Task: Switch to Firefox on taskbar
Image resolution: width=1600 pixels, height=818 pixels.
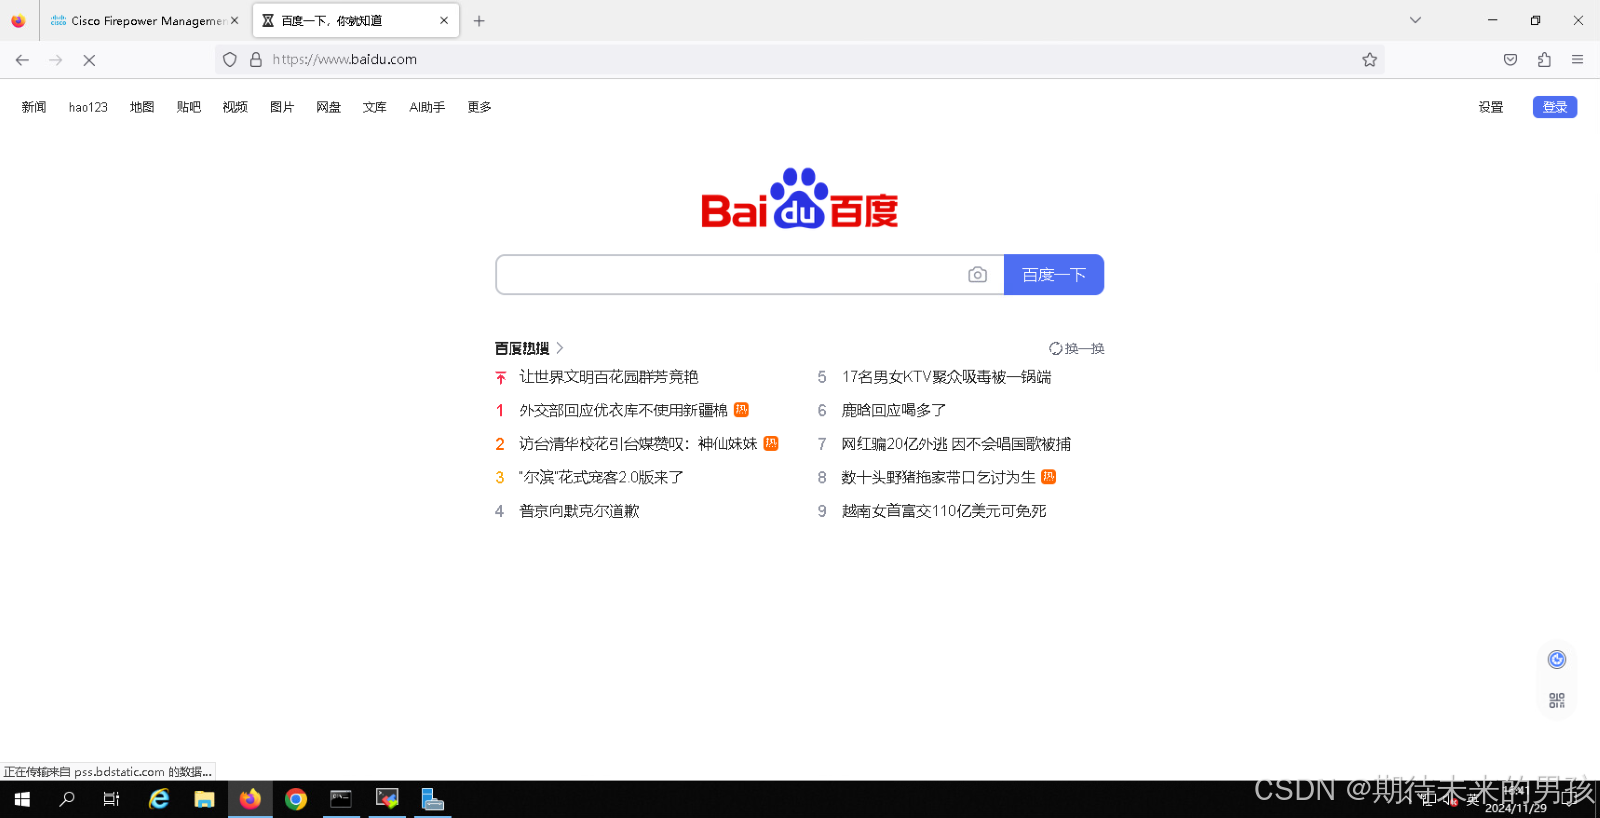Action: click(250, 799)
